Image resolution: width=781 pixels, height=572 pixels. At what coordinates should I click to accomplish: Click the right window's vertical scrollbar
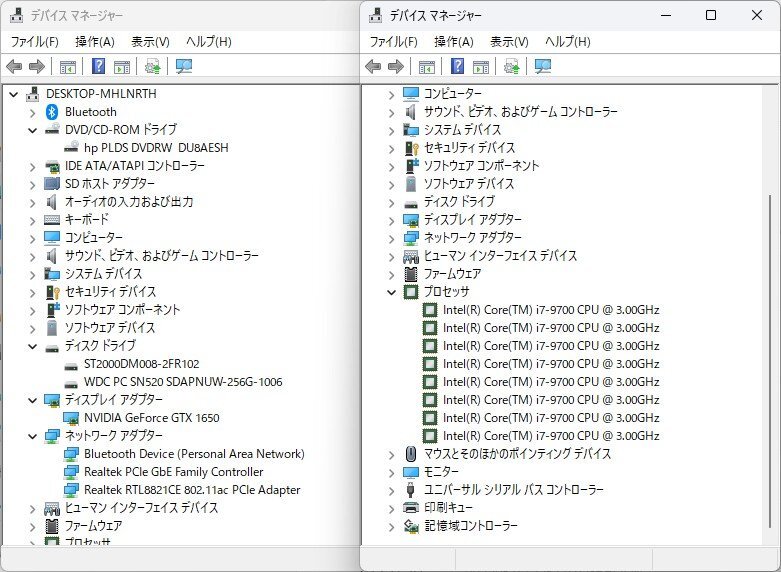[x=768, y=300]
